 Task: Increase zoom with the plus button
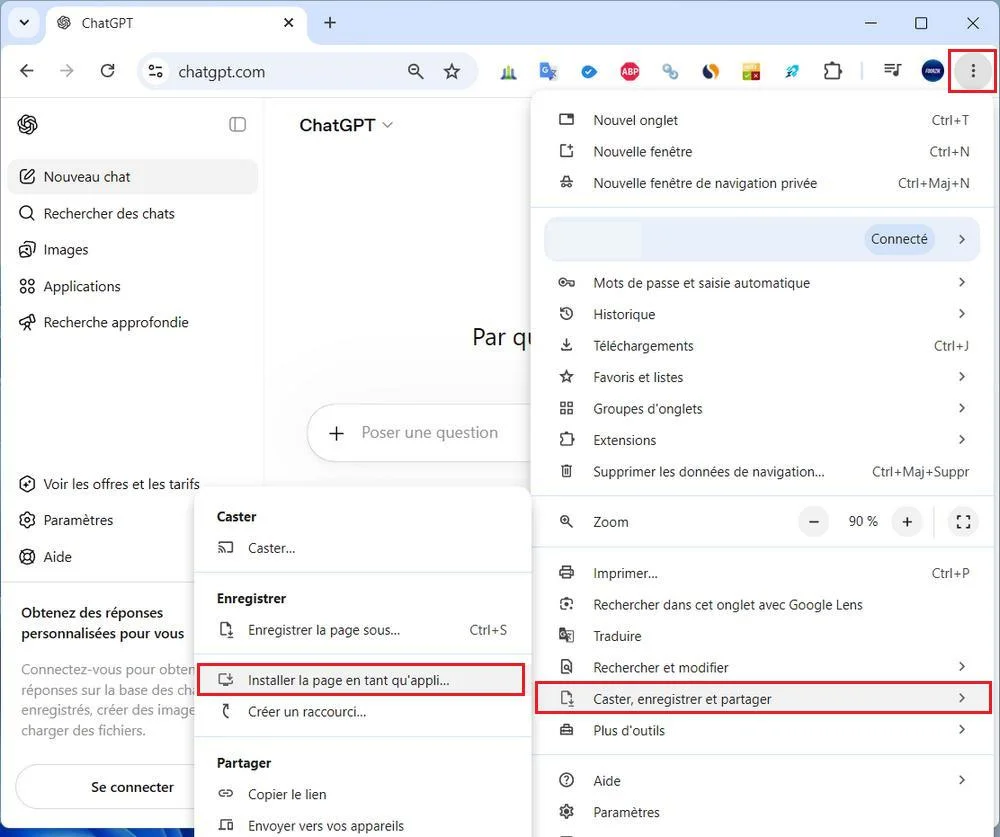907,522
